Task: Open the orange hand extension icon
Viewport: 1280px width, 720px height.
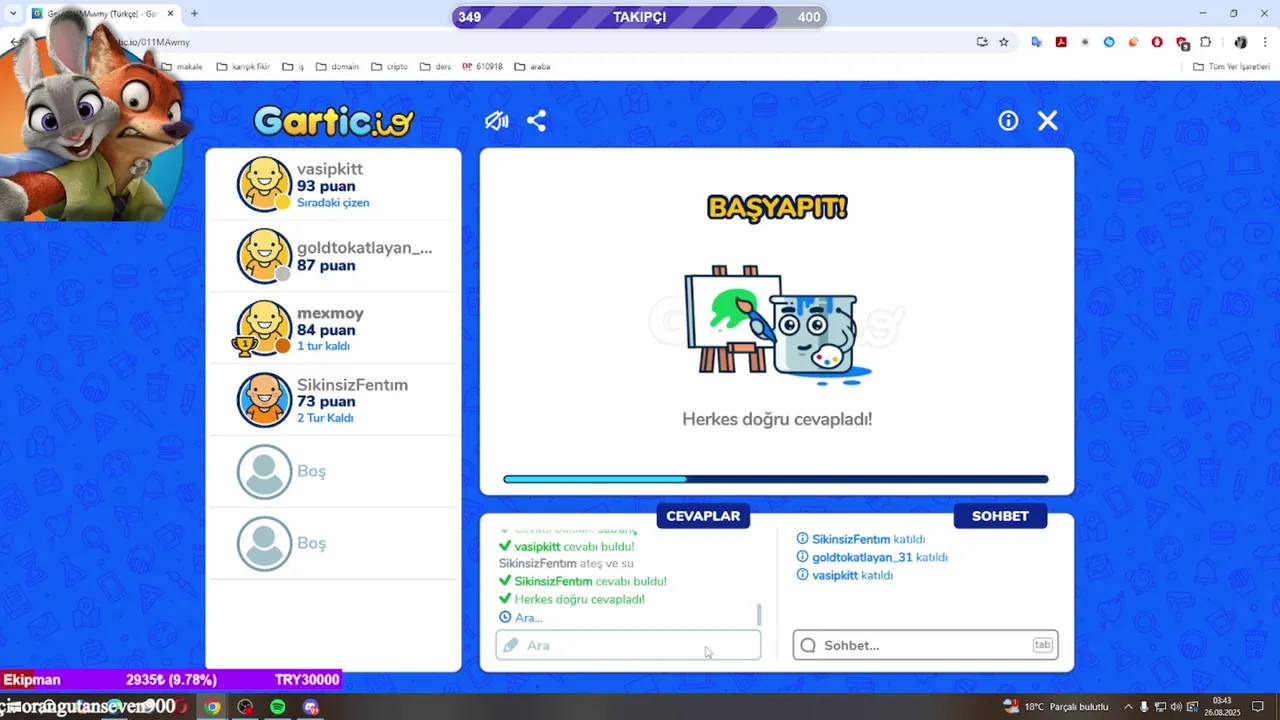Action: pos(1133,42)
